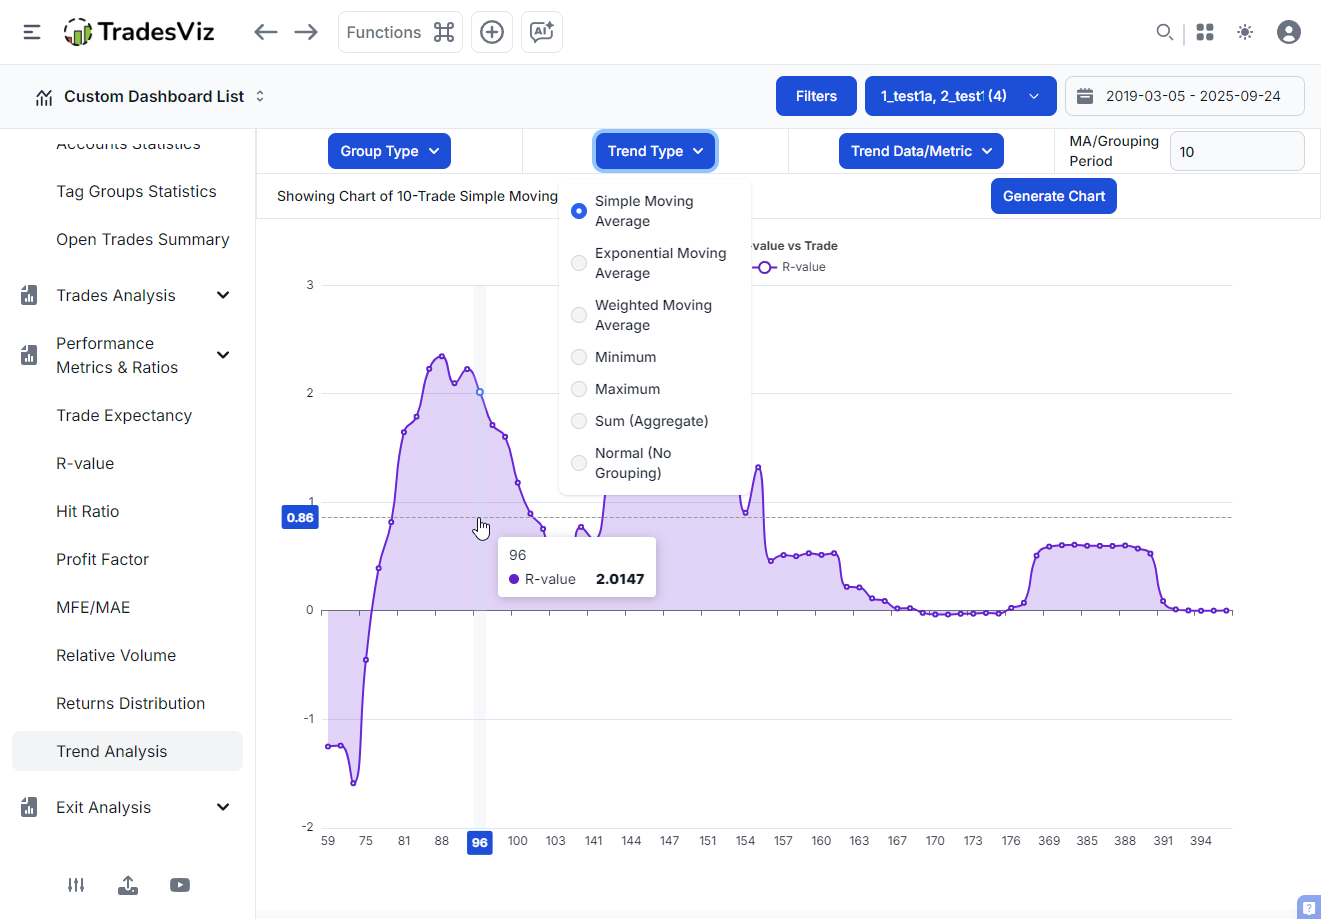This screenshot has height=919, width=1321.
Task: Click the back navigation arrow
Action: coord(265,32)
